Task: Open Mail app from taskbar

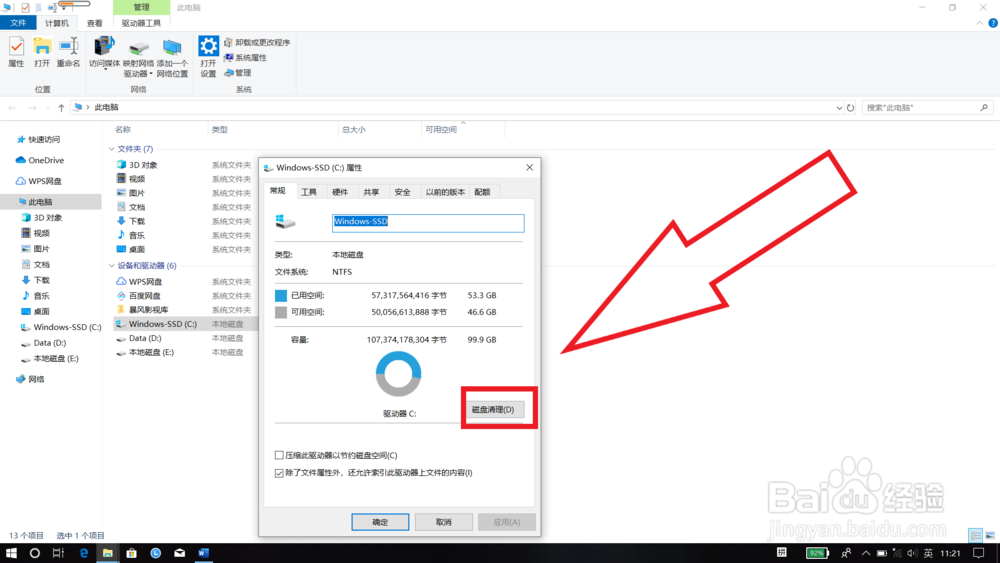Action: pos(180,553)
